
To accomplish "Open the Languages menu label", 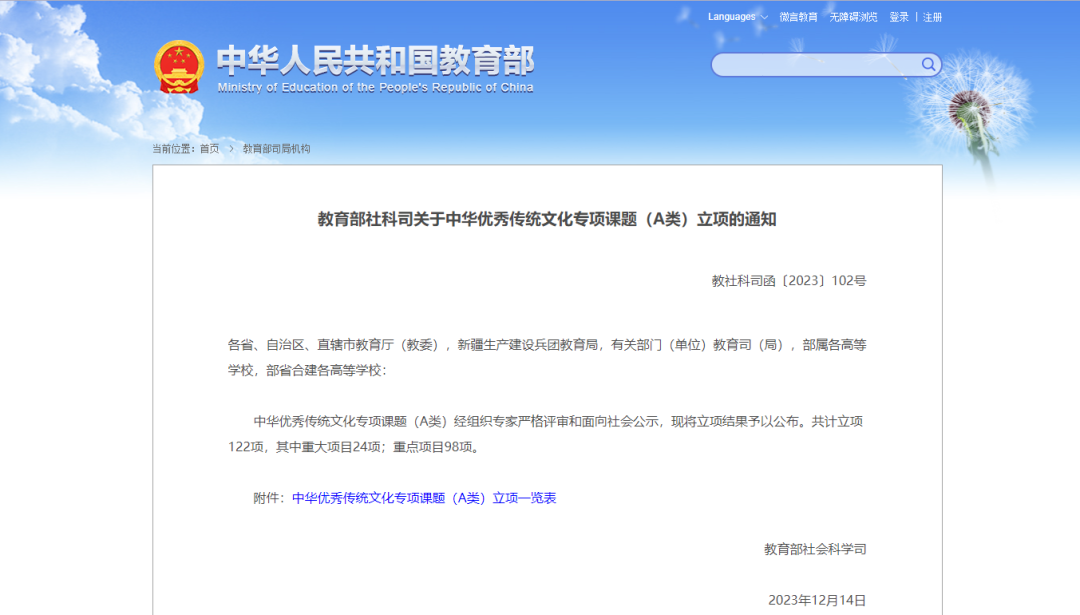I will 732,17.
